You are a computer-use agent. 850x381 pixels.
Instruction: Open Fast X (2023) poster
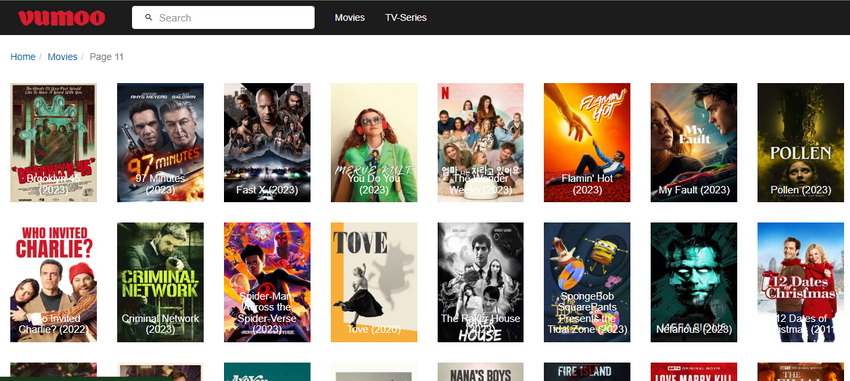(267, 142)
